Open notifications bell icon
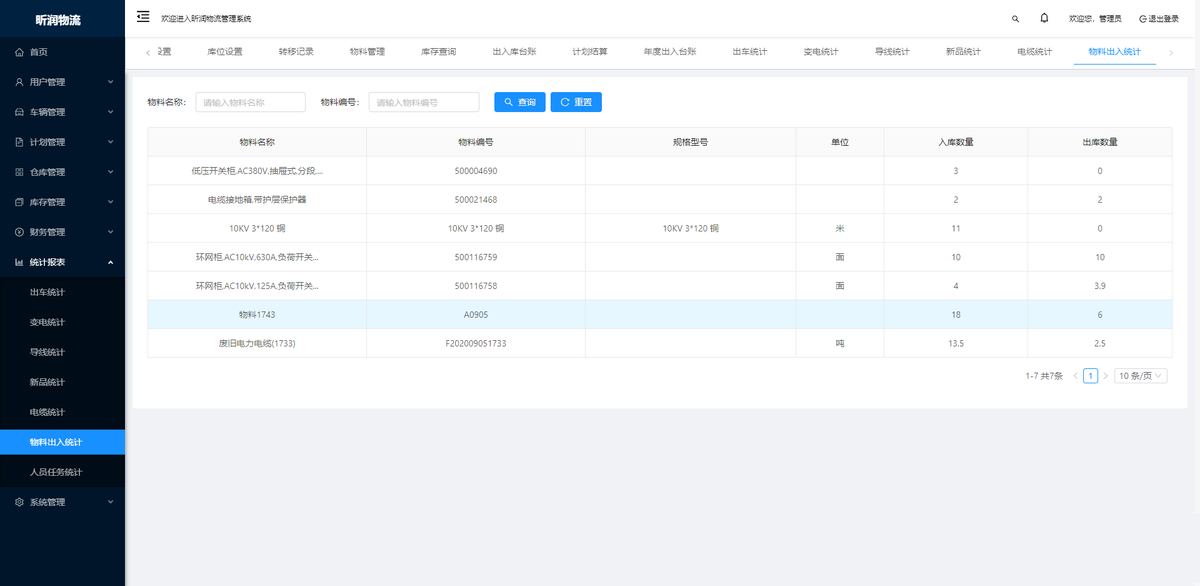1200x586 pixels. tap(1044, 18)
